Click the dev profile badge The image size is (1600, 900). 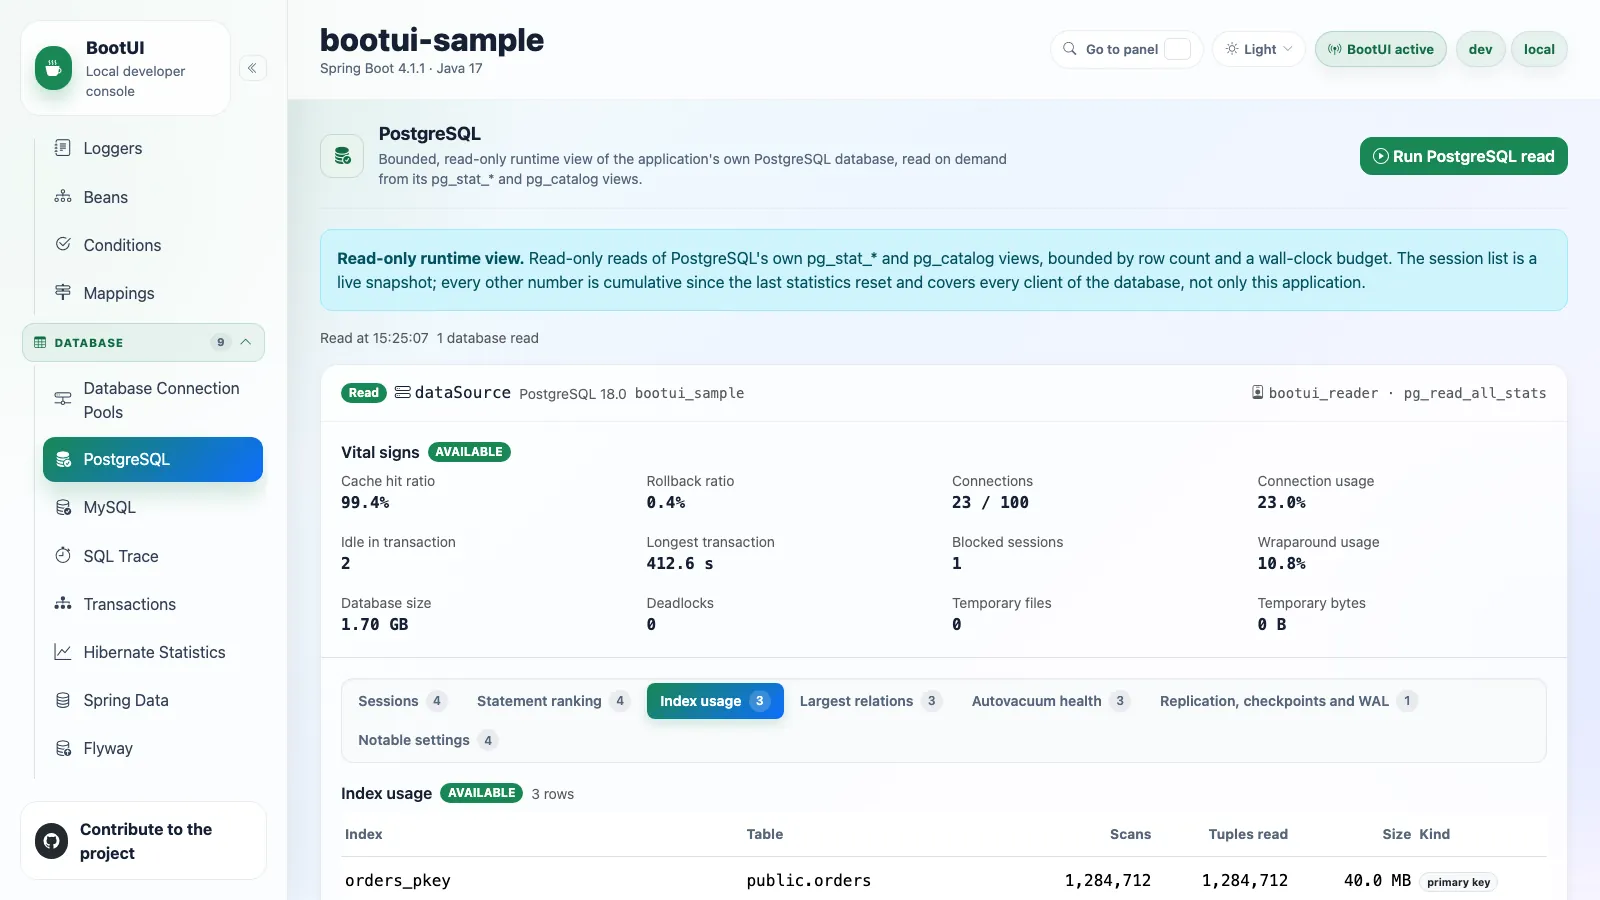[x=1480, y=49]
